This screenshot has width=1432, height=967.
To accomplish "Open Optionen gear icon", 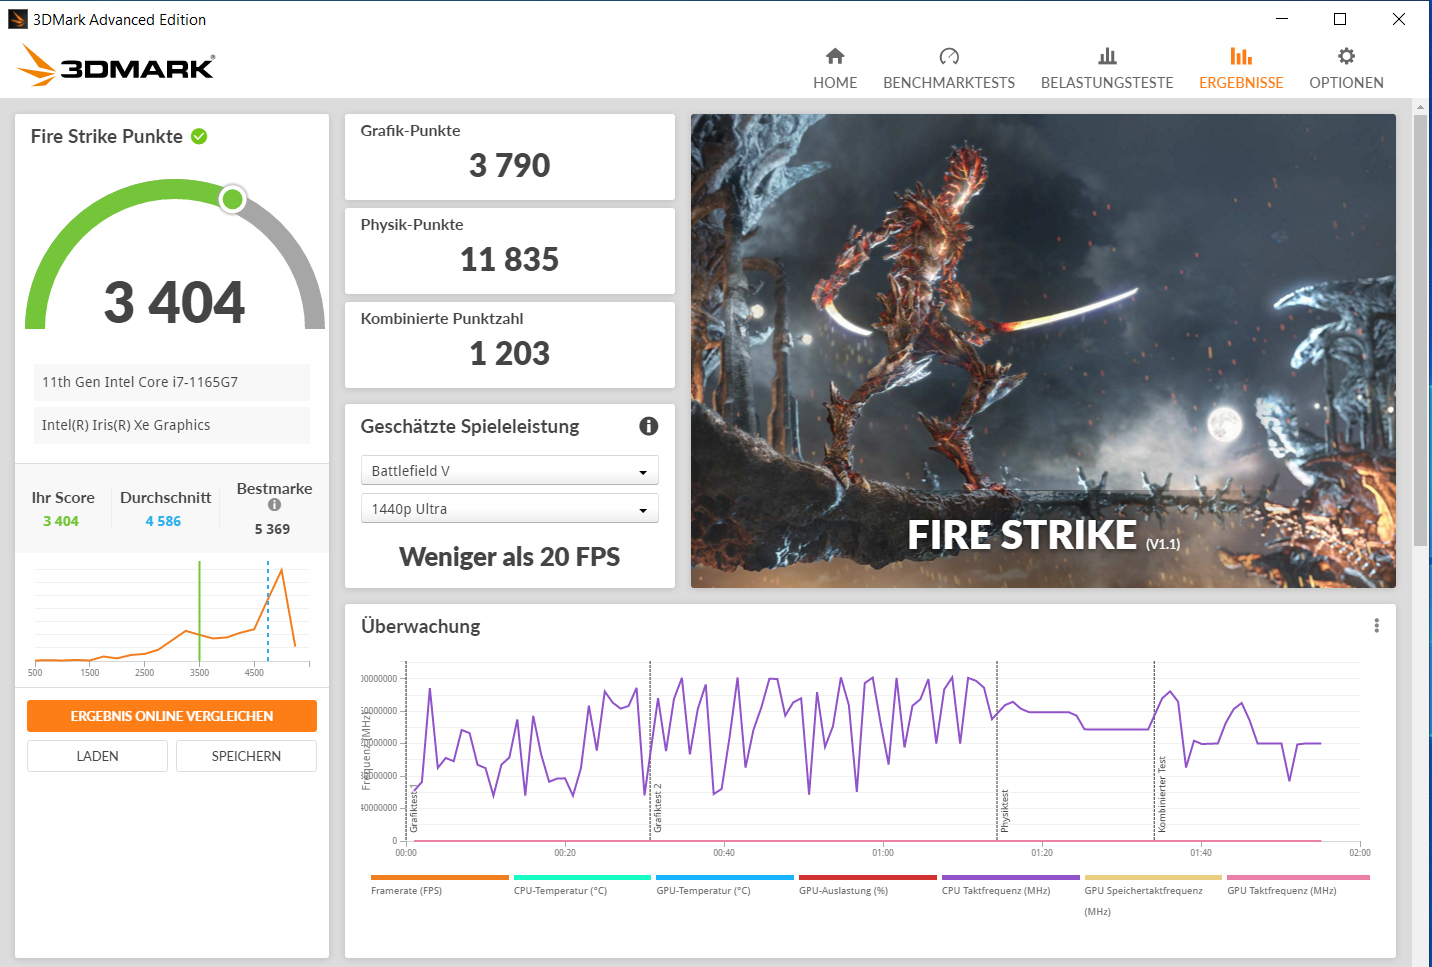I will tap(1346, 56).
